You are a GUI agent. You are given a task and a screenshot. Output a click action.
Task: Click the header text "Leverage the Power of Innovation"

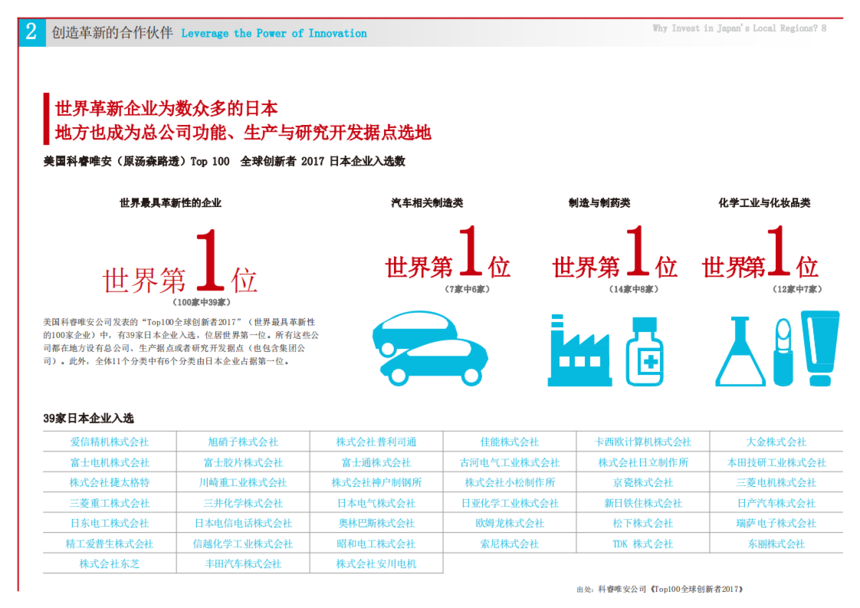pyautogui.click(x=274, y=33)
